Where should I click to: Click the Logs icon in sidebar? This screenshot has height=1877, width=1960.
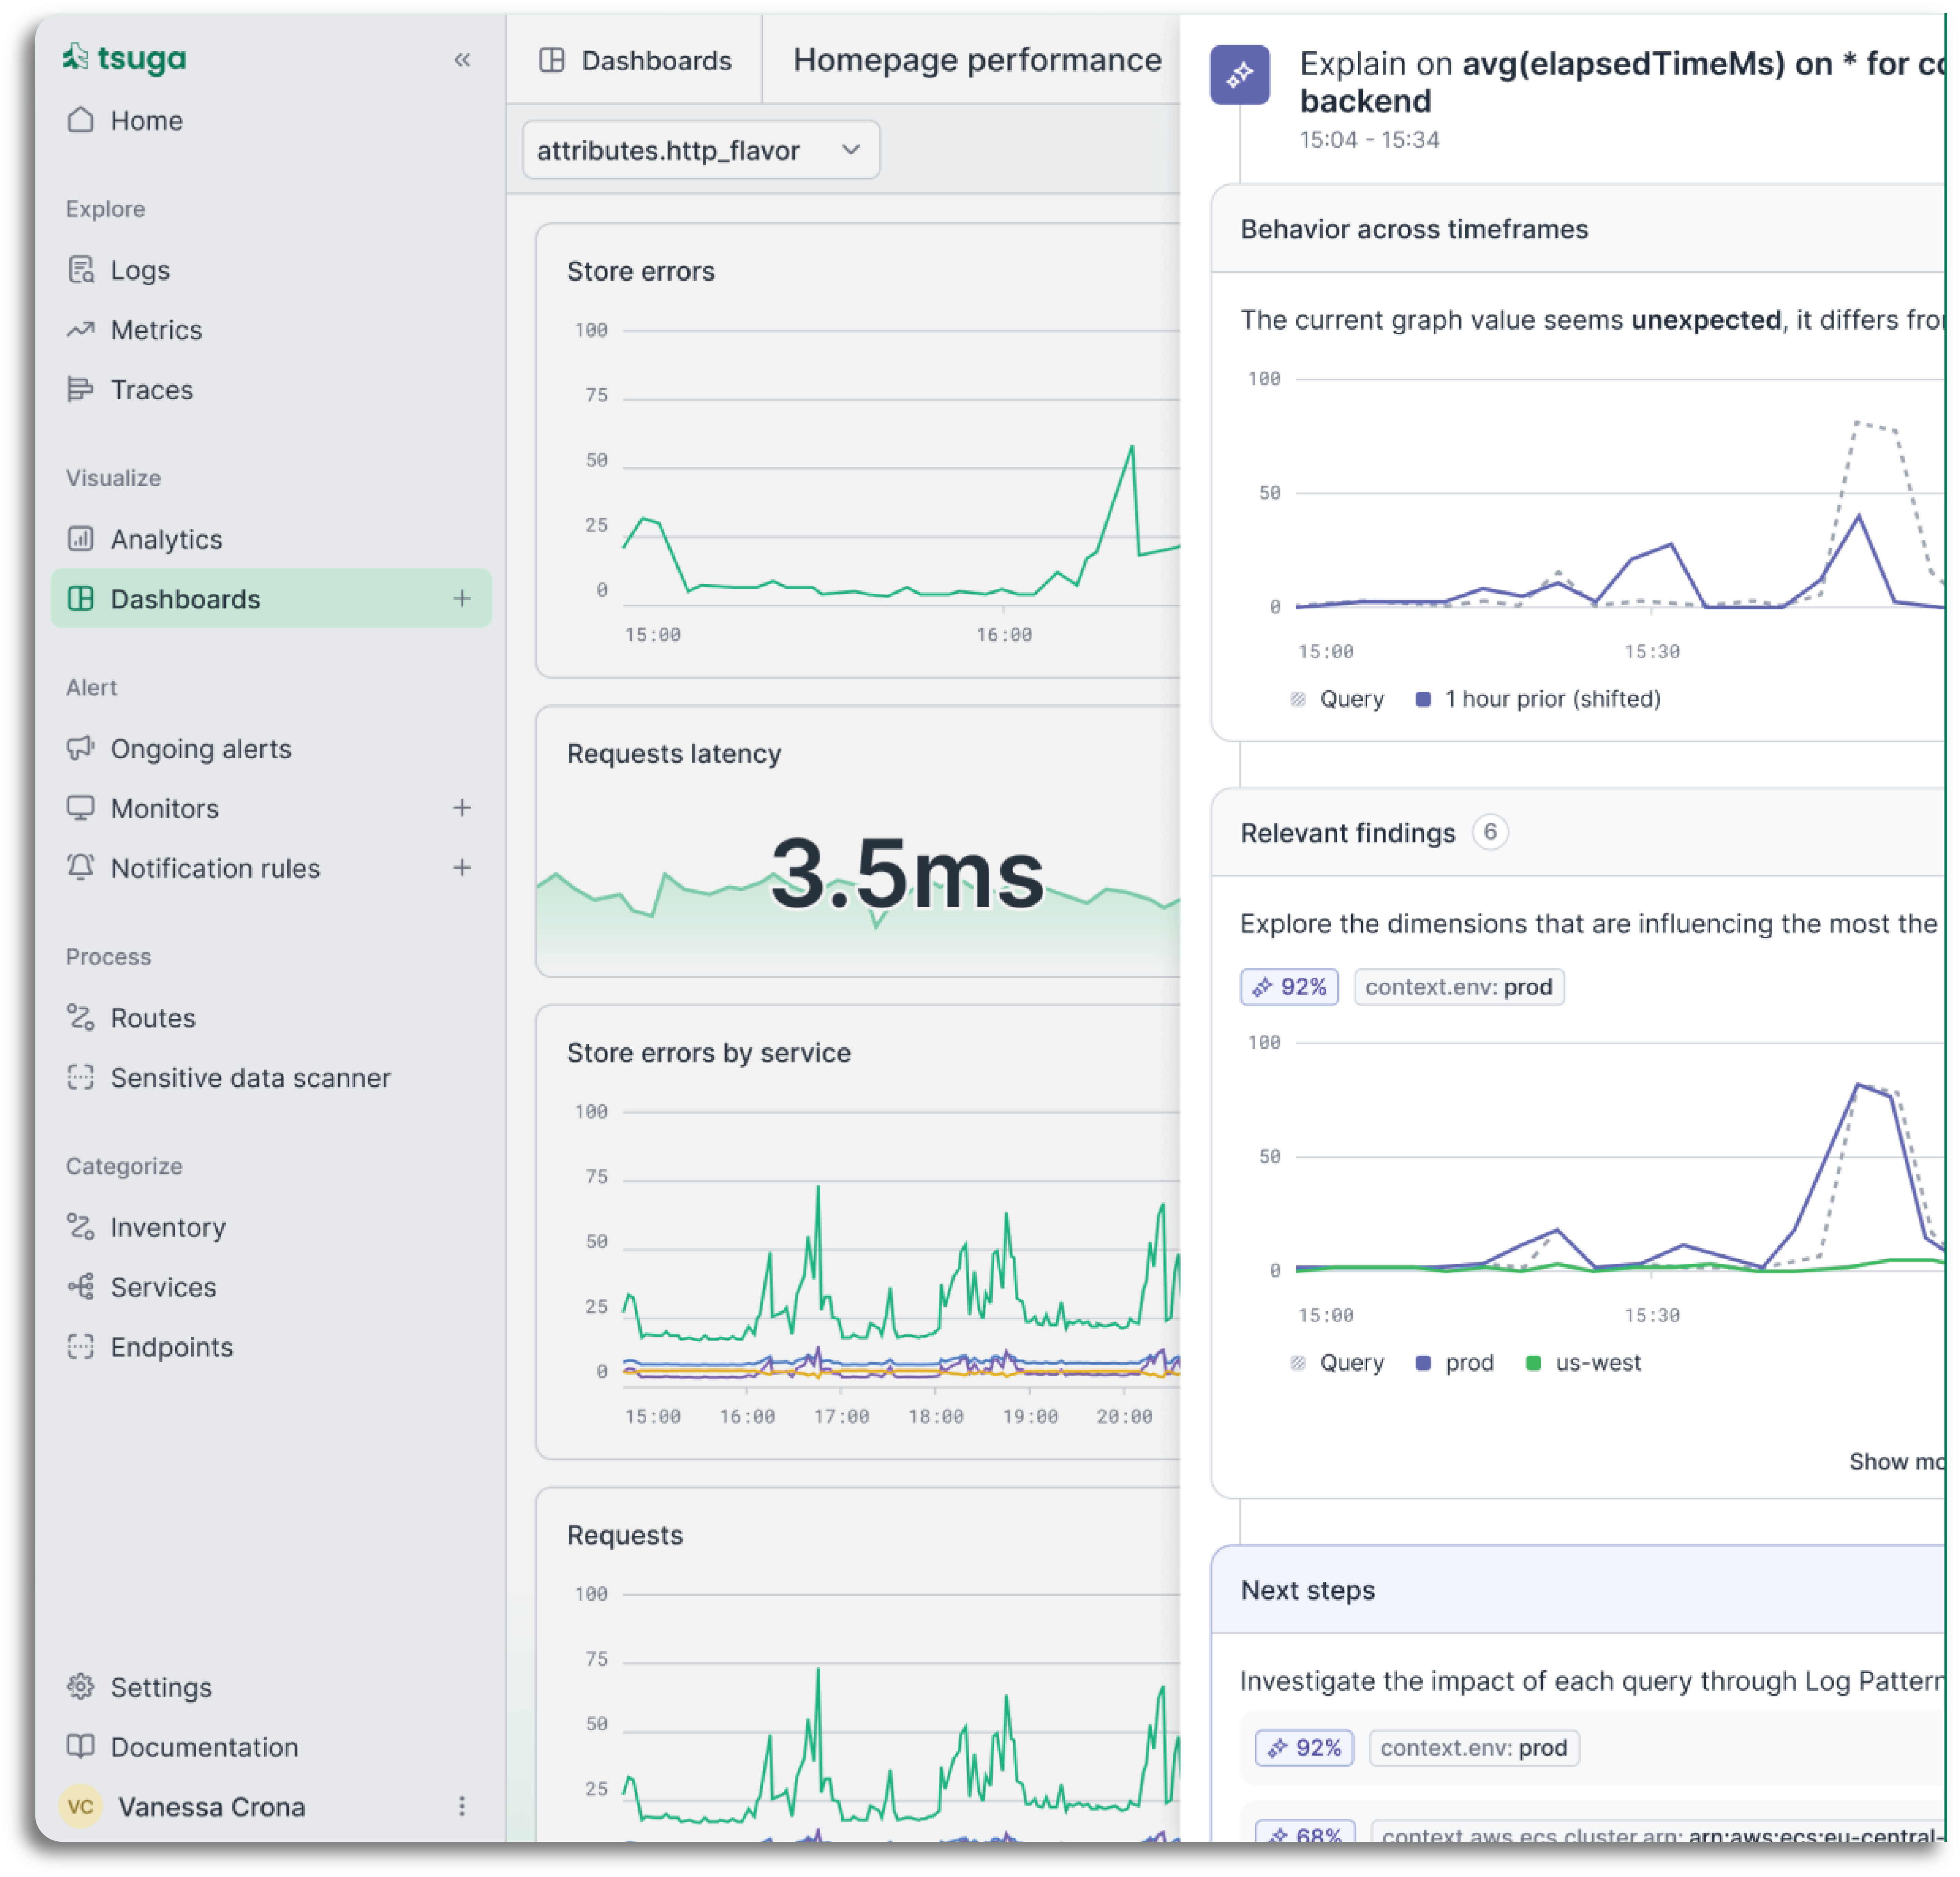[x=80, y=270]
